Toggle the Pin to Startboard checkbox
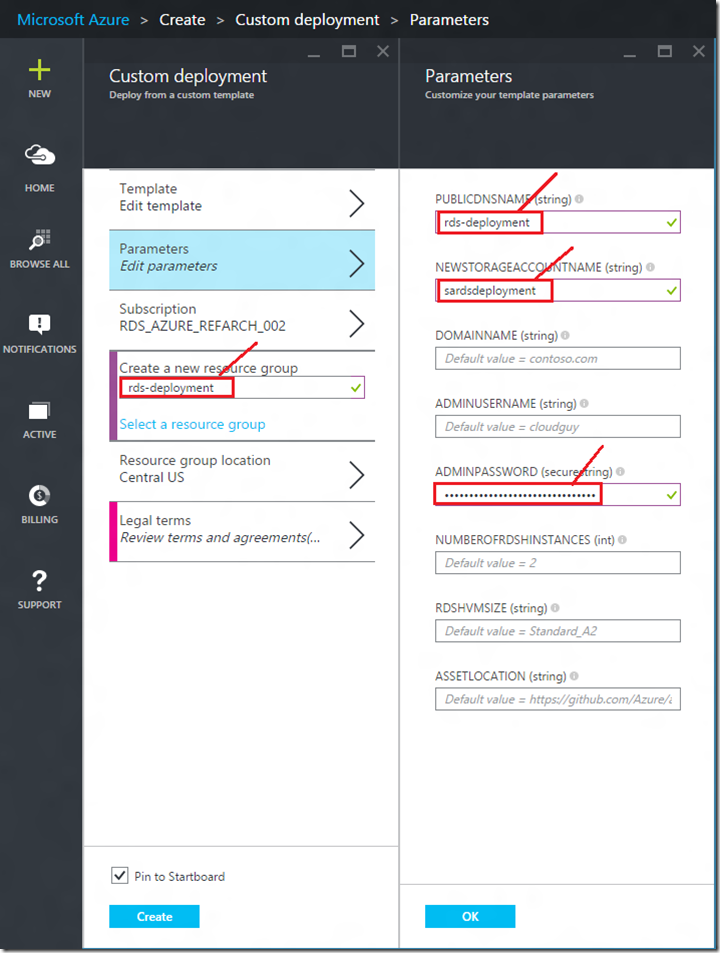Viewport: 720px width, 953px height. pos(120,876)
